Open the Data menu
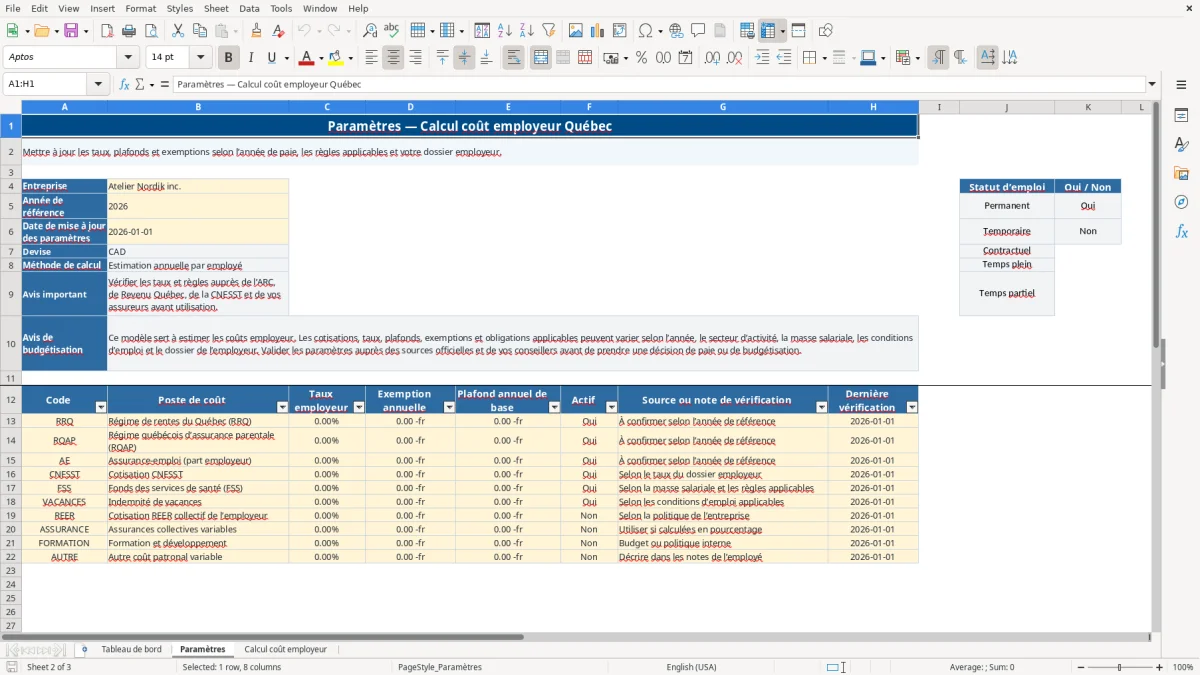 249,8
